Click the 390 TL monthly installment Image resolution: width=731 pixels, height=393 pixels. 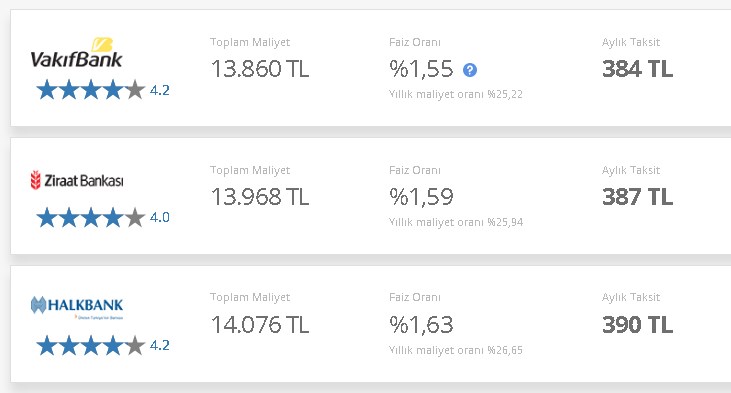637,324
